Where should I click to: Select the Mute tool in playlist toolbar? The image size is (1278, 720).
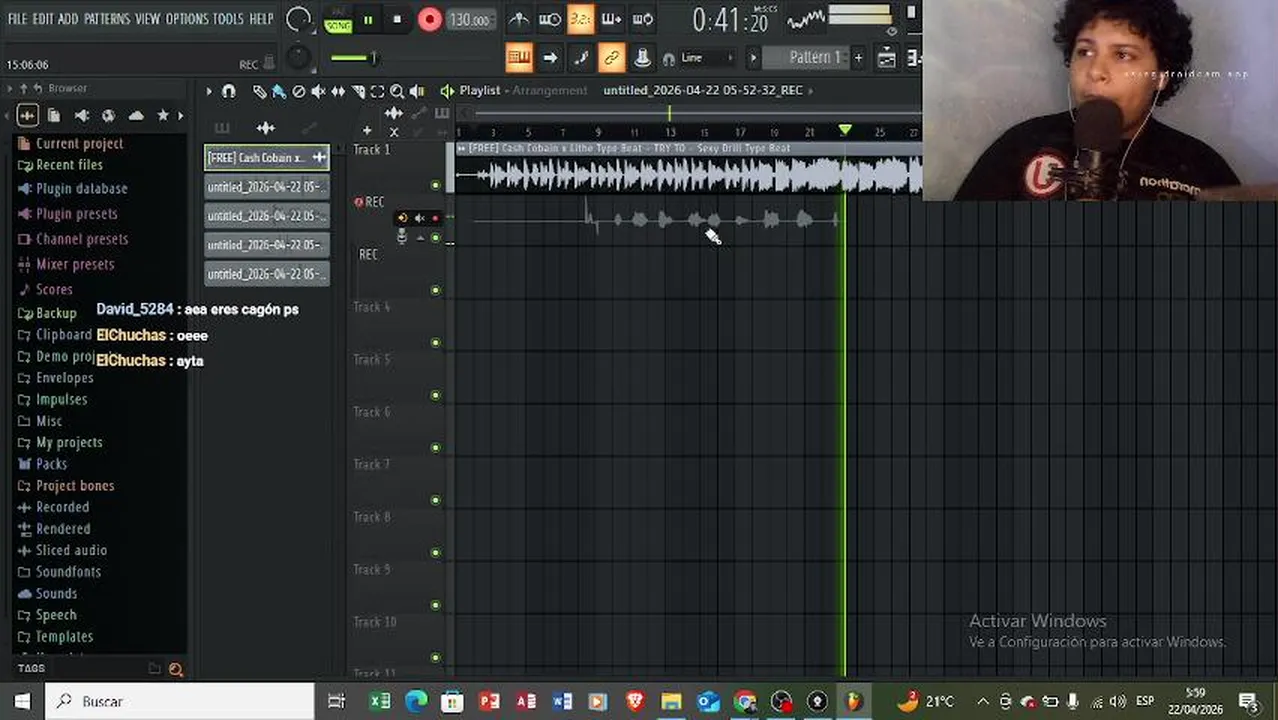(x=318, y=91)
